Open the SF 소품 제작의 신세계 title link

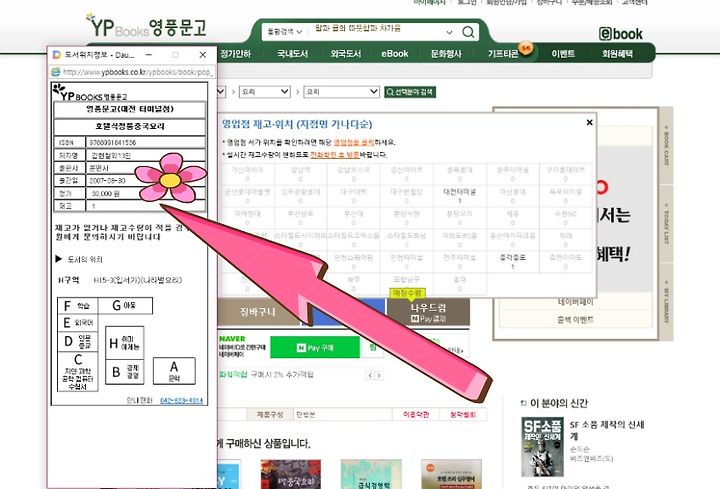(607, 430)
